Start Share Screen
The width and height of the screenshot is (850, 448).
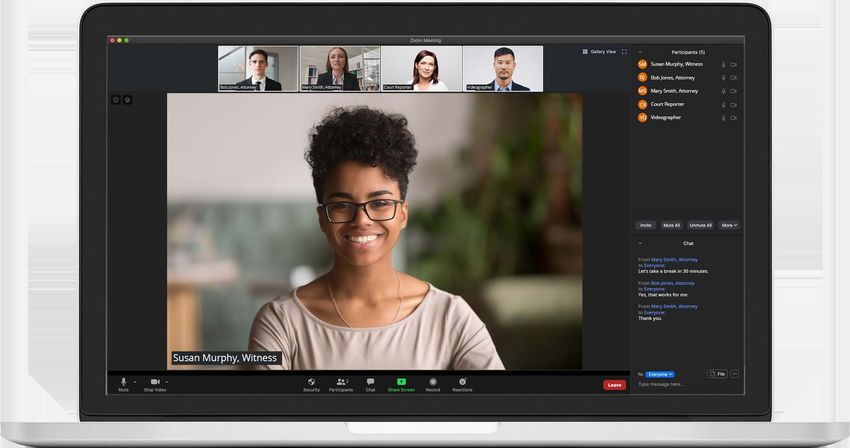point(401,385)
